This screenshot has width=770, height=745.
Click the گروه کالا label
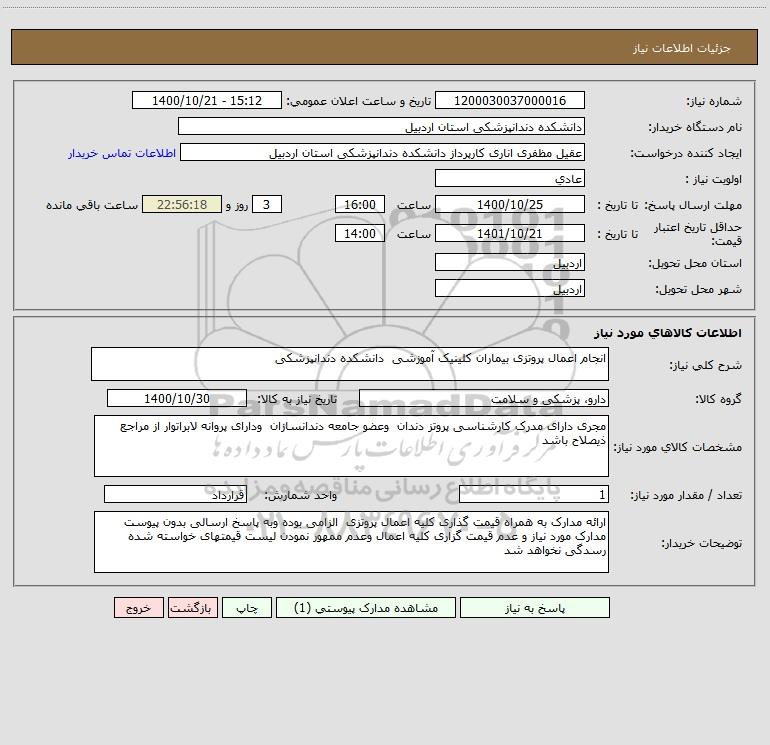click(x=718, y=399)
